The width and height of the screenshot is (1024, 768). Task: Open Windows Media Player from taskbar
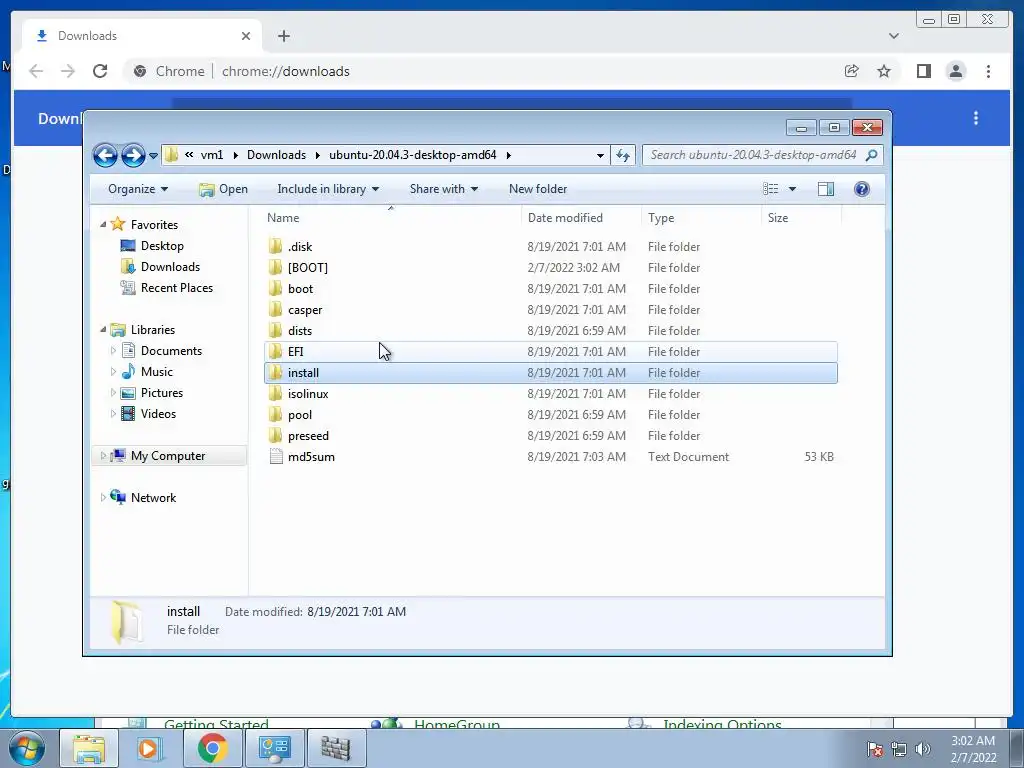pos(148,748)
